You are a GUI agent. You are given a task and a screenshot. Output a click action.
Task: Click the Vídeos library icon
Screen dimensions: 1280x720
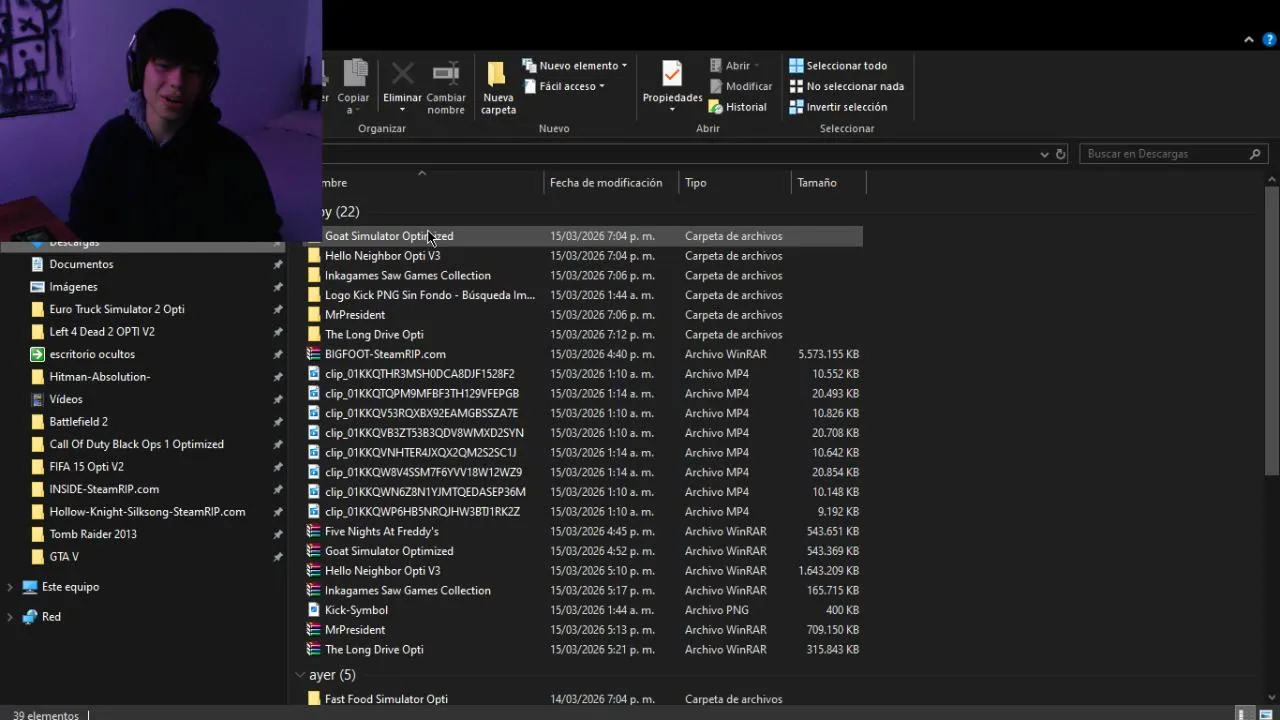pyautogui.click(x=38, y=399)
